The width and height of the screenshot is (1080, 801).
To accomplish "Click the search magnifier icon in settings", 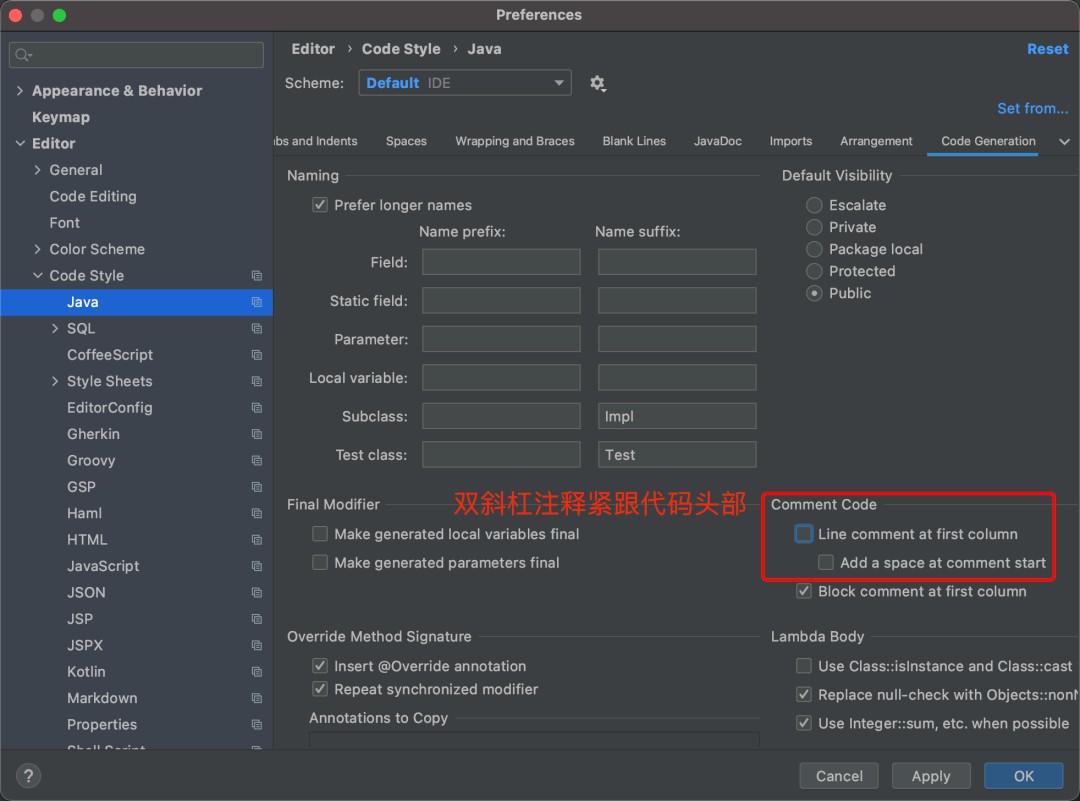I will tap(24, 55).
